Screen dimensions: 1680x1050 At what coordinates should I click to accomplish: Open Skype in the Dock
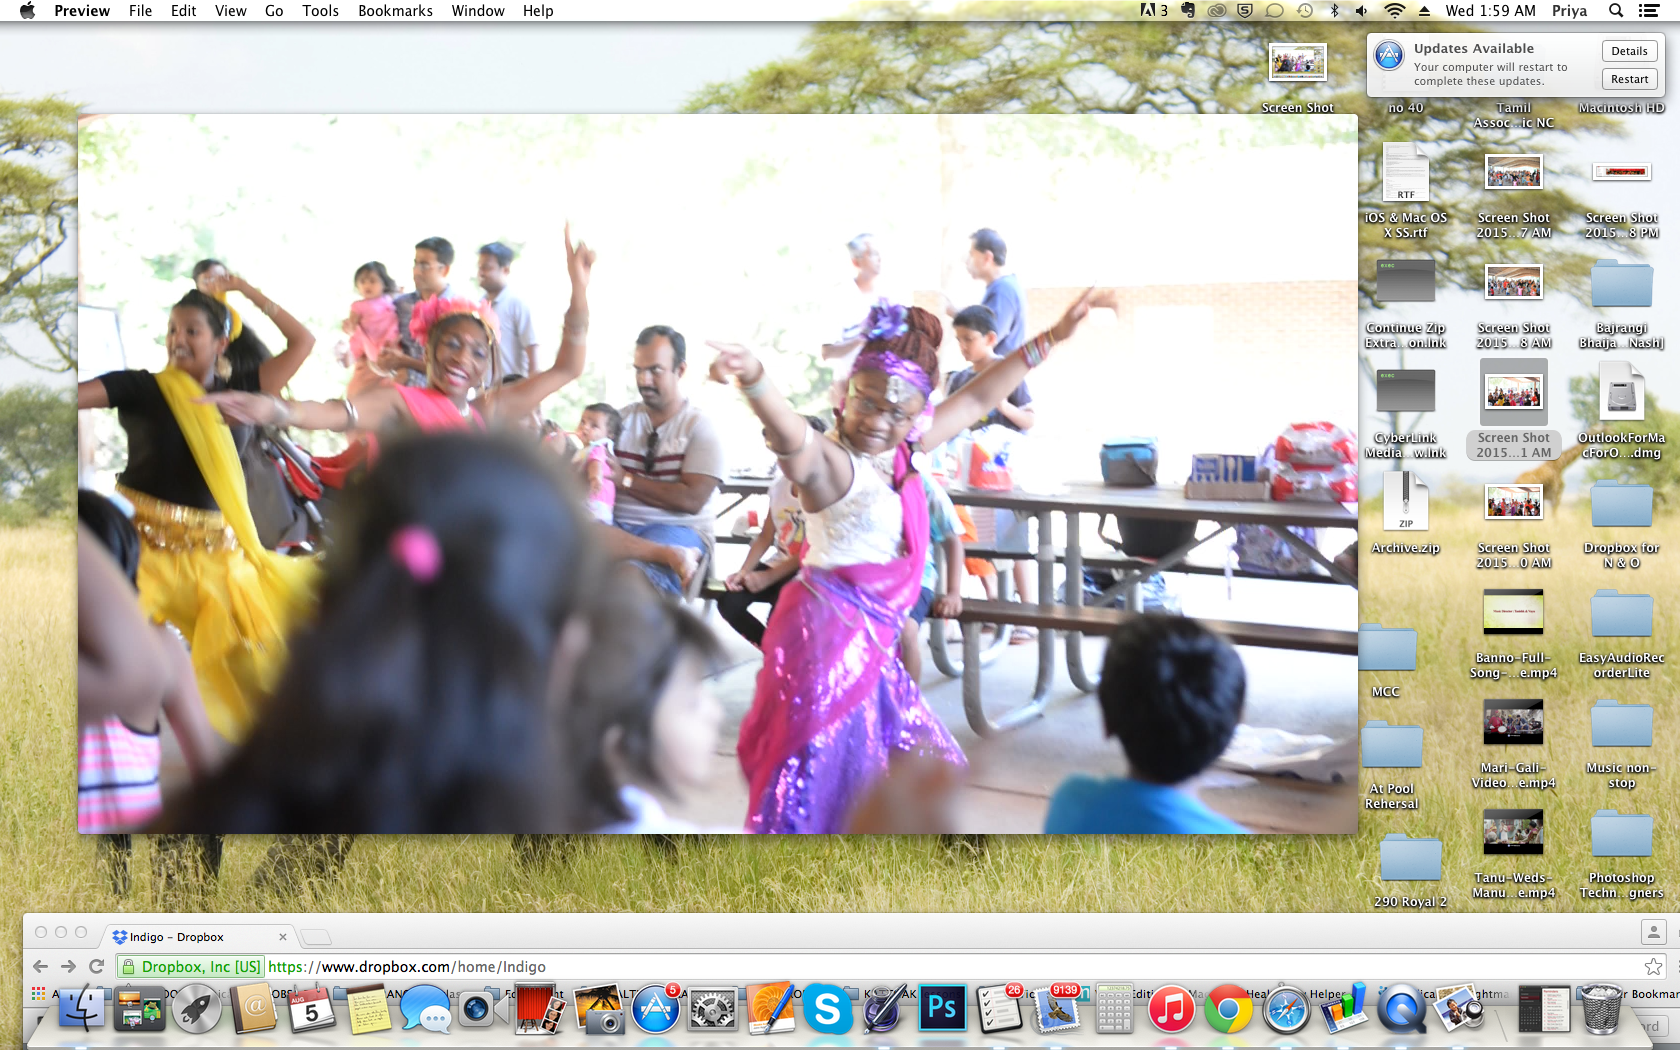click(x=827, y=1009)
